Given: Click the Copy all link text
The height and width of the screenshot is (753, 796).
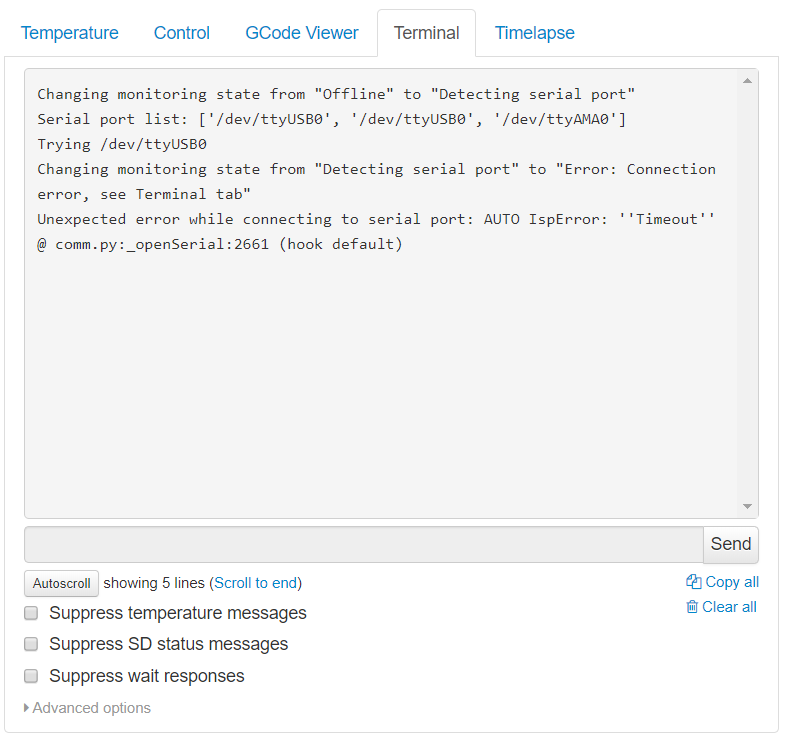Looking at the screenshot, I should [732, 582].
